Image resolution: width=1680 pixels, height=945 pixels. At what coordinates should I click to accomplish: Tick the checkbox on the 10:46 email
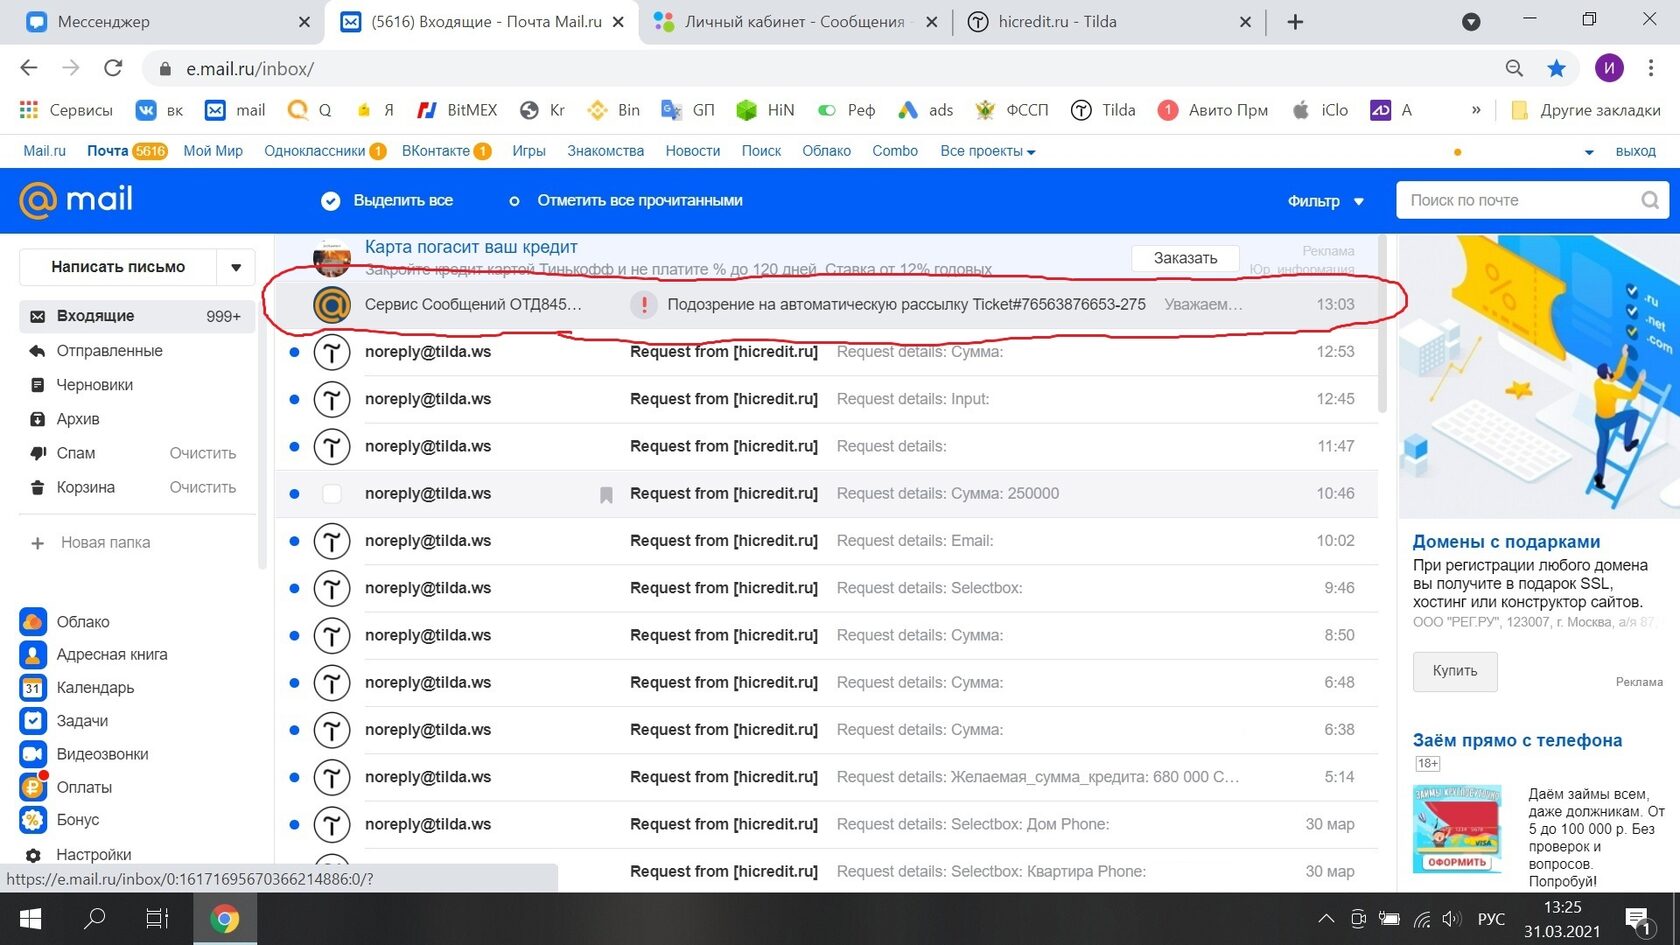(x=332, y=494)
